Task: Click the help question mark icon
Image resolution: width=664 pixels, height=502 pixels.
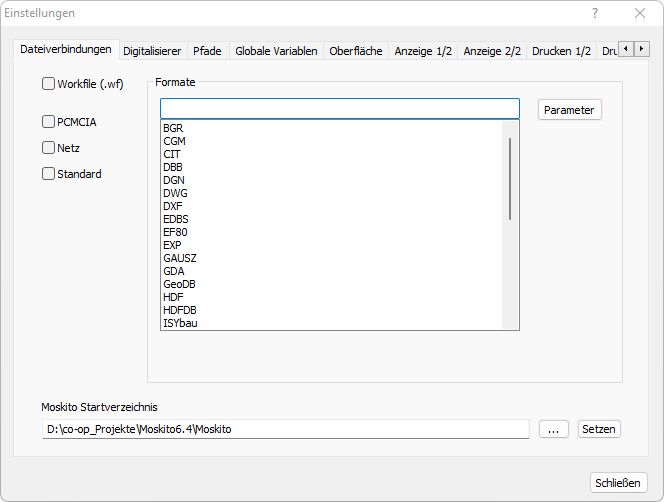Action: point(595,14)
